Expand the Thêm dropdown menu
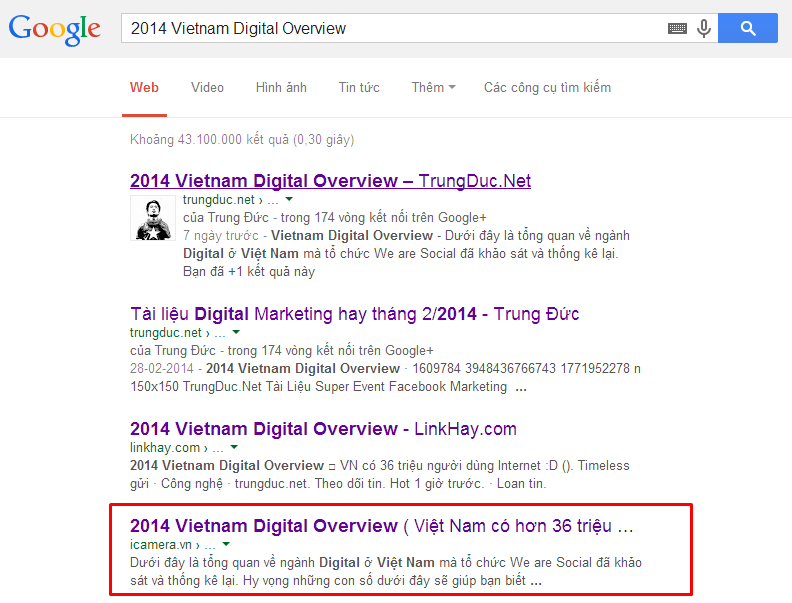This screenshot has width=792, height=603. pos(433,87)
